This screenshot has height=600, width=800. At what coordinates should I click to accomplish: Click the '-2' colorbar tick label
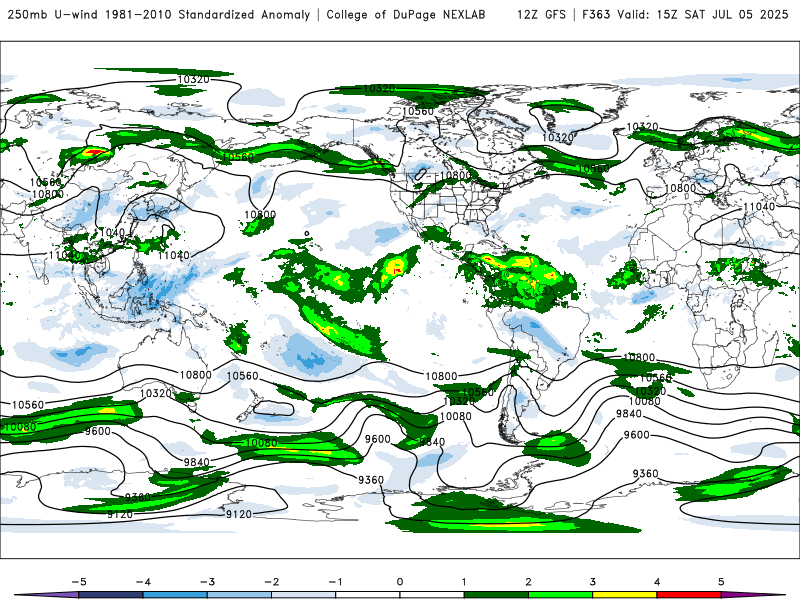271,582
